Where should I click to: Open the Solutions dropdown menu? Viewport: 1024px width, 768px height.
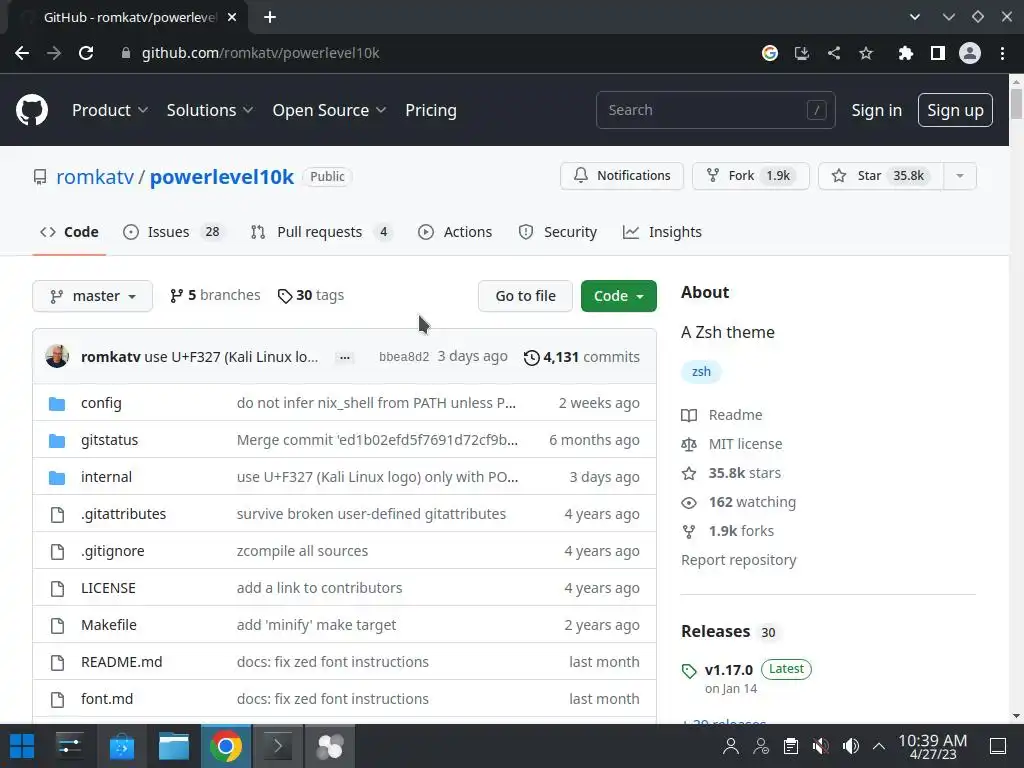210,110
